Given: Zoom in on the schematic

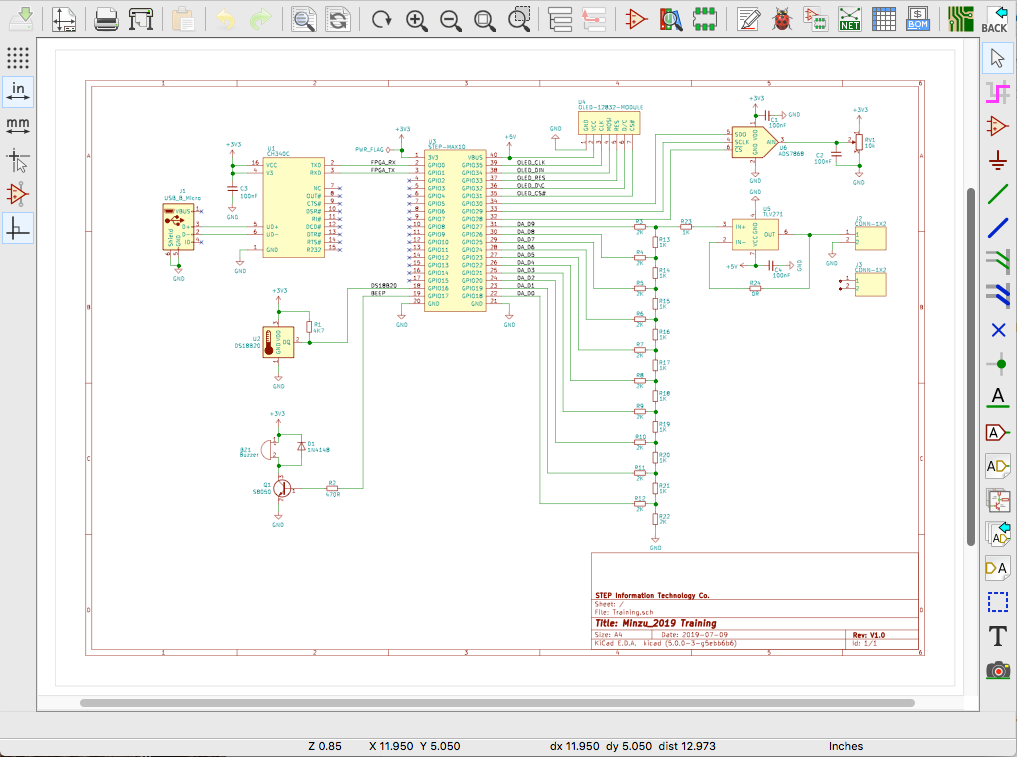Looking at the screenshot, I should 416,19.
